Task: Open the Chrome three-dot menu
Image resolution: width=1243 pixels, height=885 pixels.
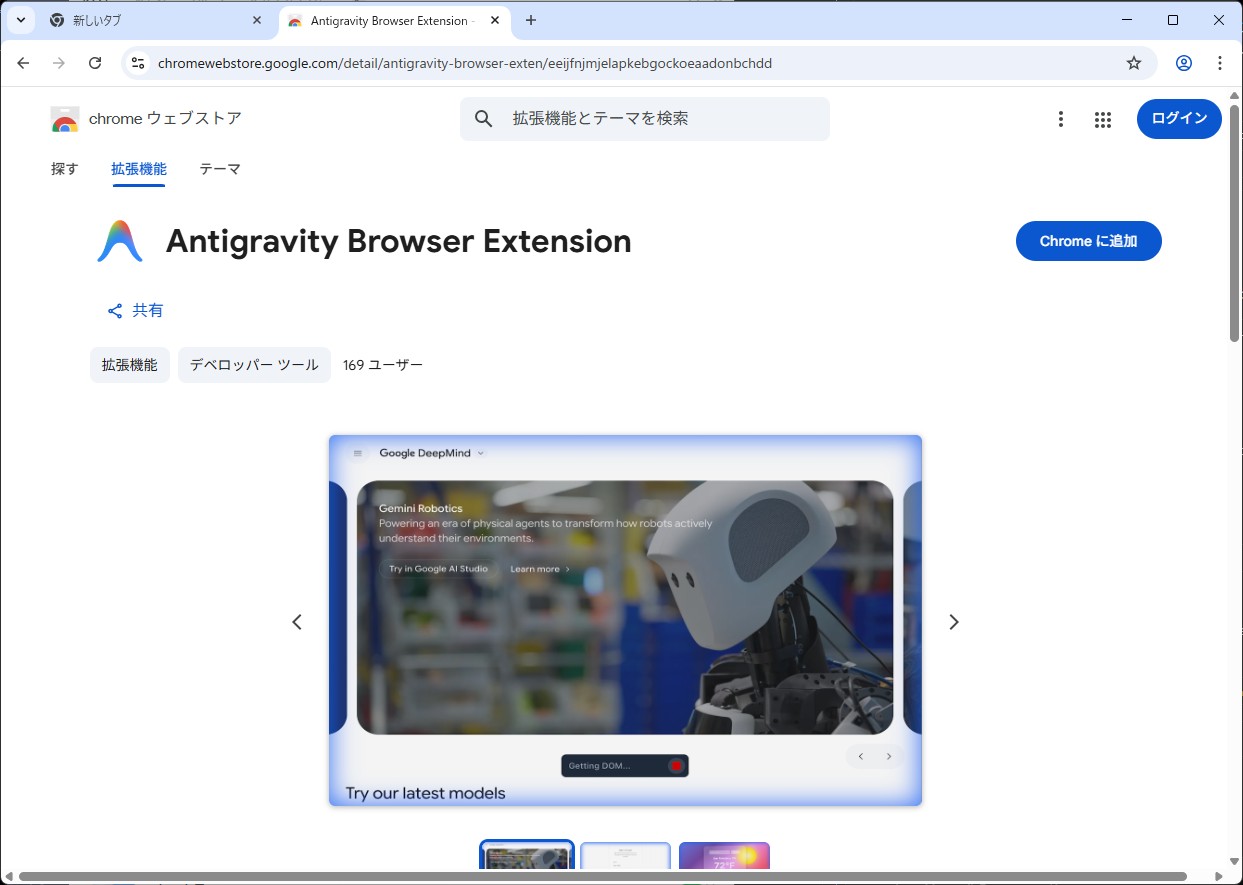Action: (x=1220, y=63)
